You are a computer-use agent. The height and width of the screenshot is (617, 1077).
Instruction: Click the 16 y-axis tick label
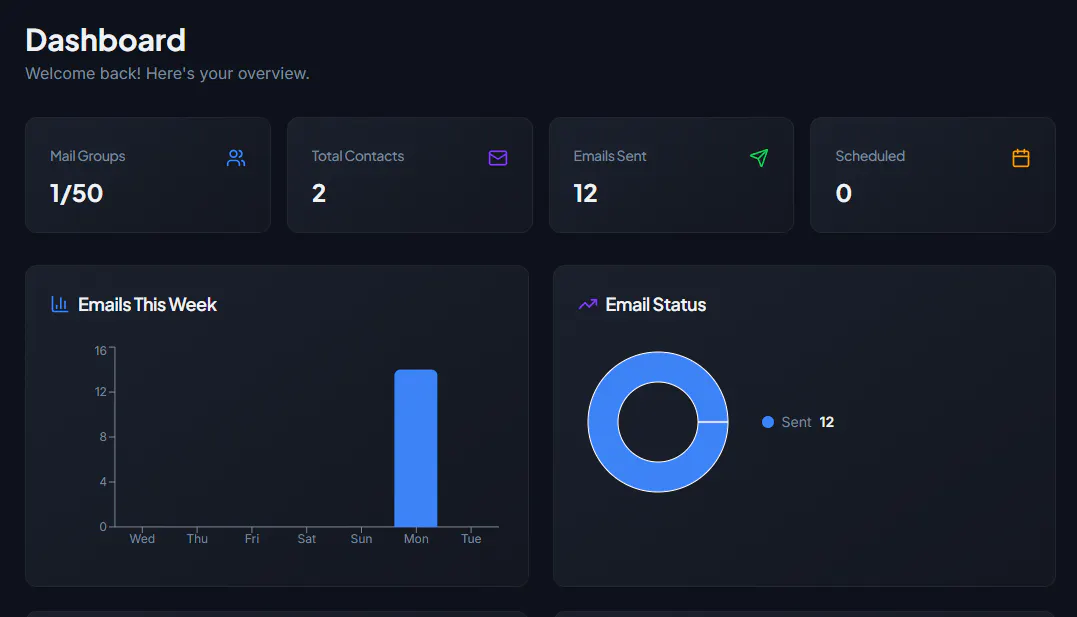[100, 350]
